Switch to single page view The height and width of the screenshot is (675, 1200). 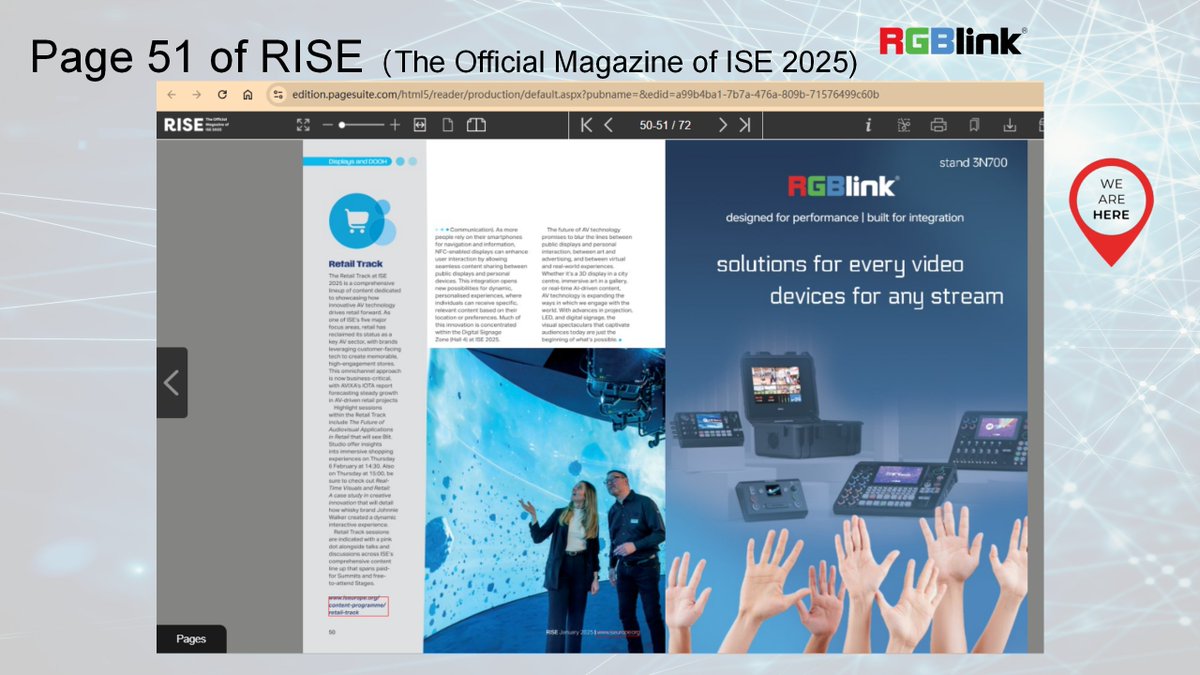tap(448, 125)
